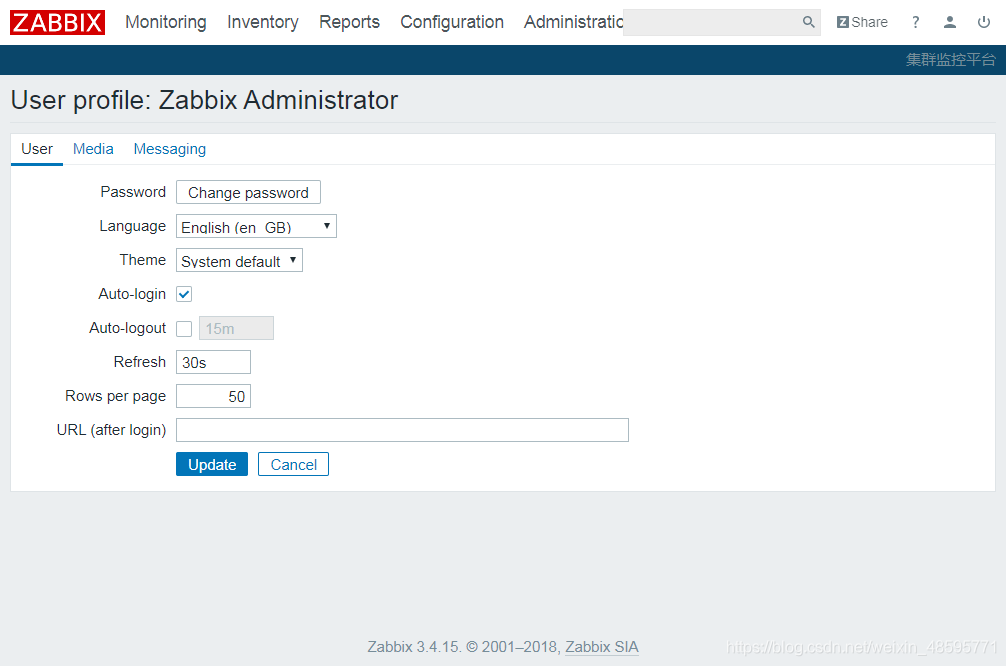Switch to the User tab
The width and height of the screenshot is (1006, 666).
[37, 149]
